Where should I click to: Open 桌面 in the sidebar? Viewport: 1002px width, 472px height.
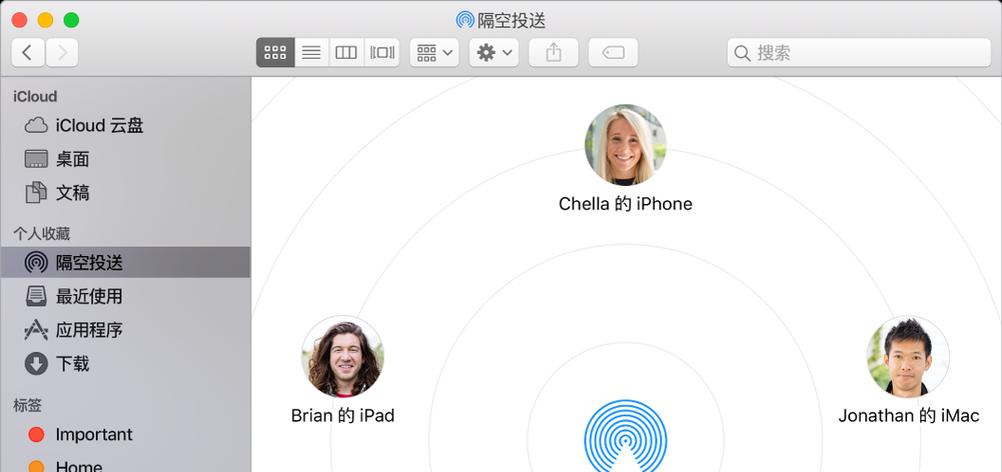click(x=125, y=159)
